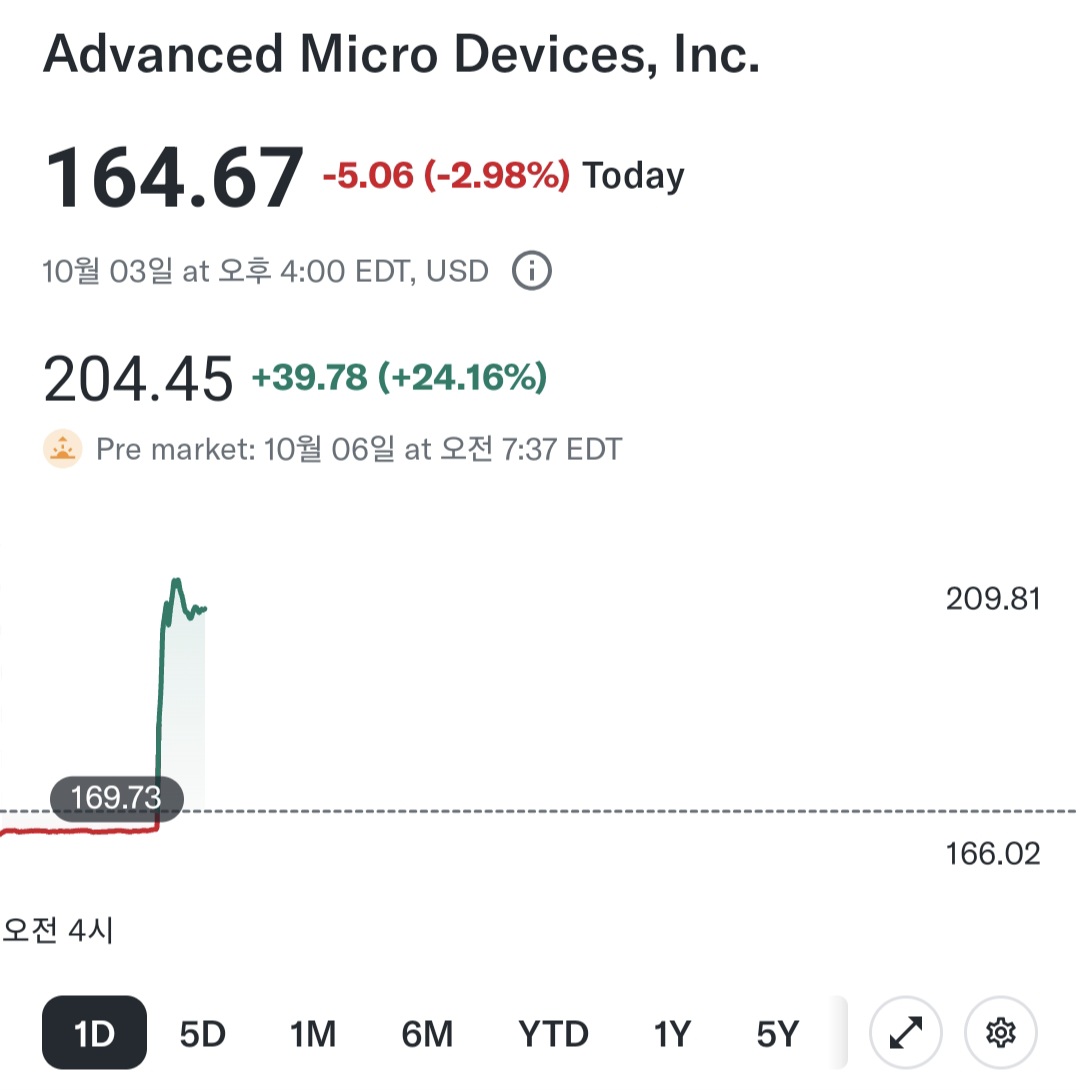The width and height of the screenshot is (1080, 1090).
Task: Show the 1M chart range
Action: (313, 1033)
